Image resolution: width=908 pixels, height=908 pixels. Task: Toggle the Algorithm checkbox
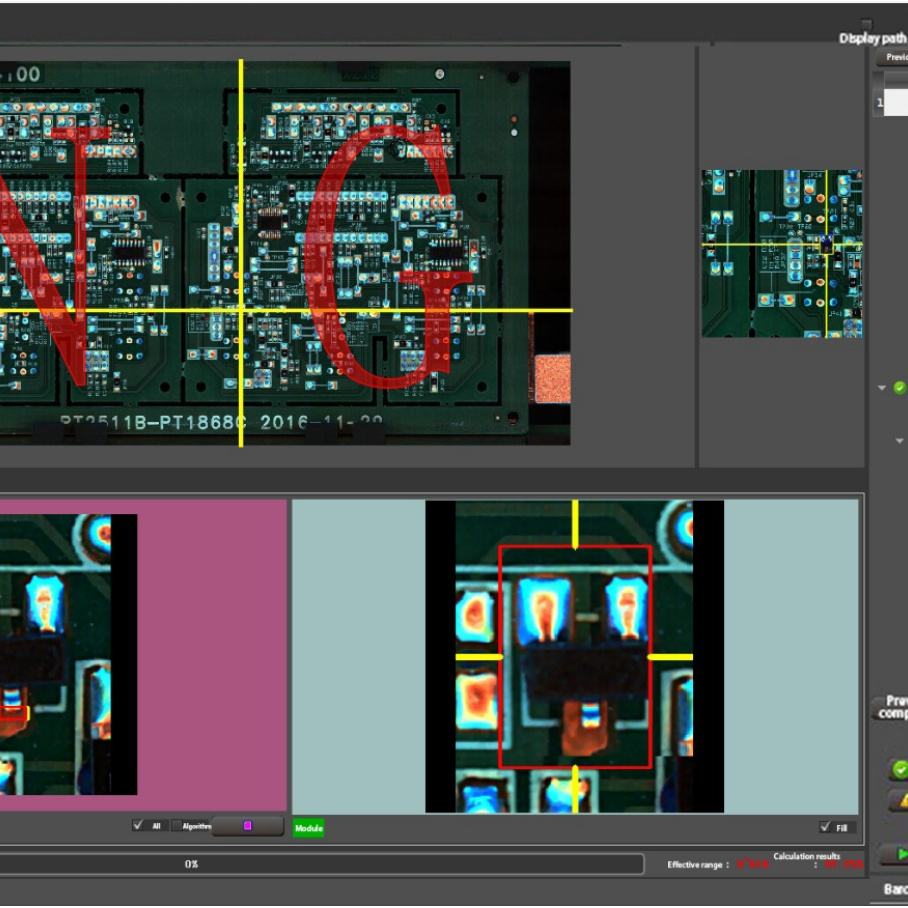(177, 826)
